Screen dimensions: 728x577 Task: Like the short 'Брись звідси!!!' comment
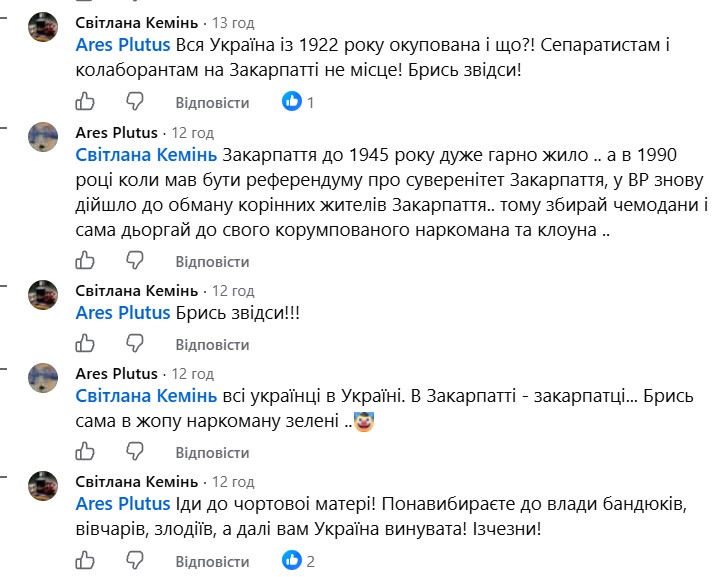85,344
